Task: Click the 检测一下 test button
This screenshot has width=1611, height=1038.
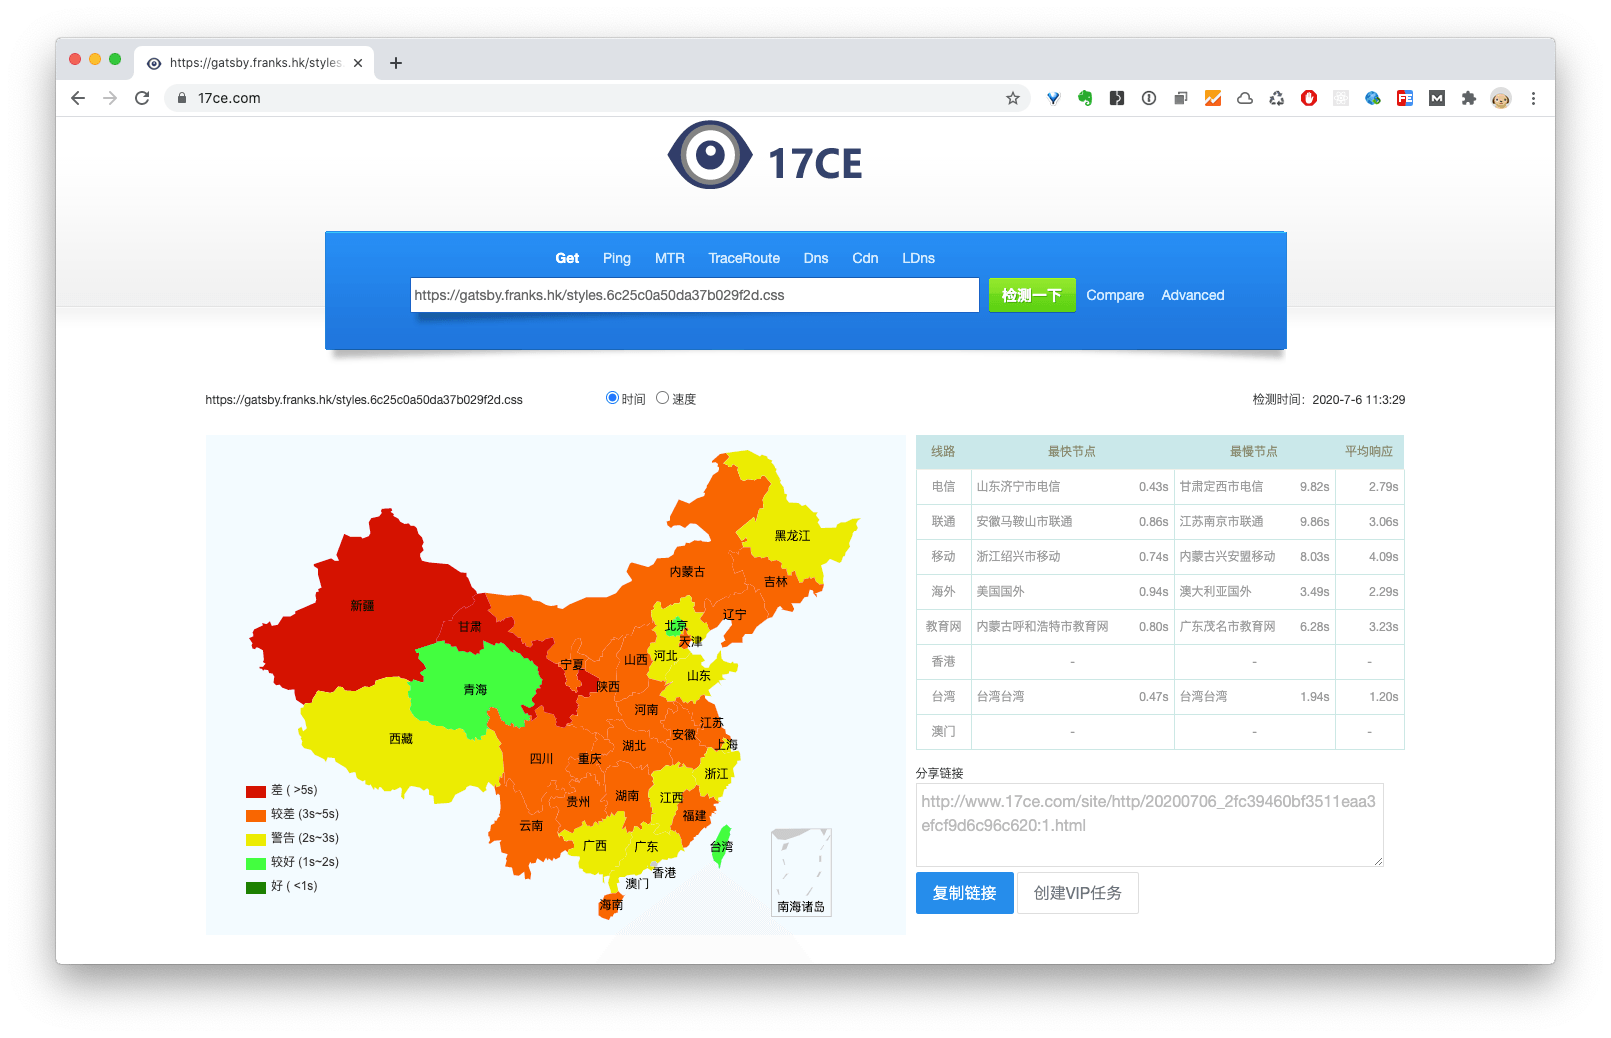Action: pyautogui.click(x=1031, y=295)
